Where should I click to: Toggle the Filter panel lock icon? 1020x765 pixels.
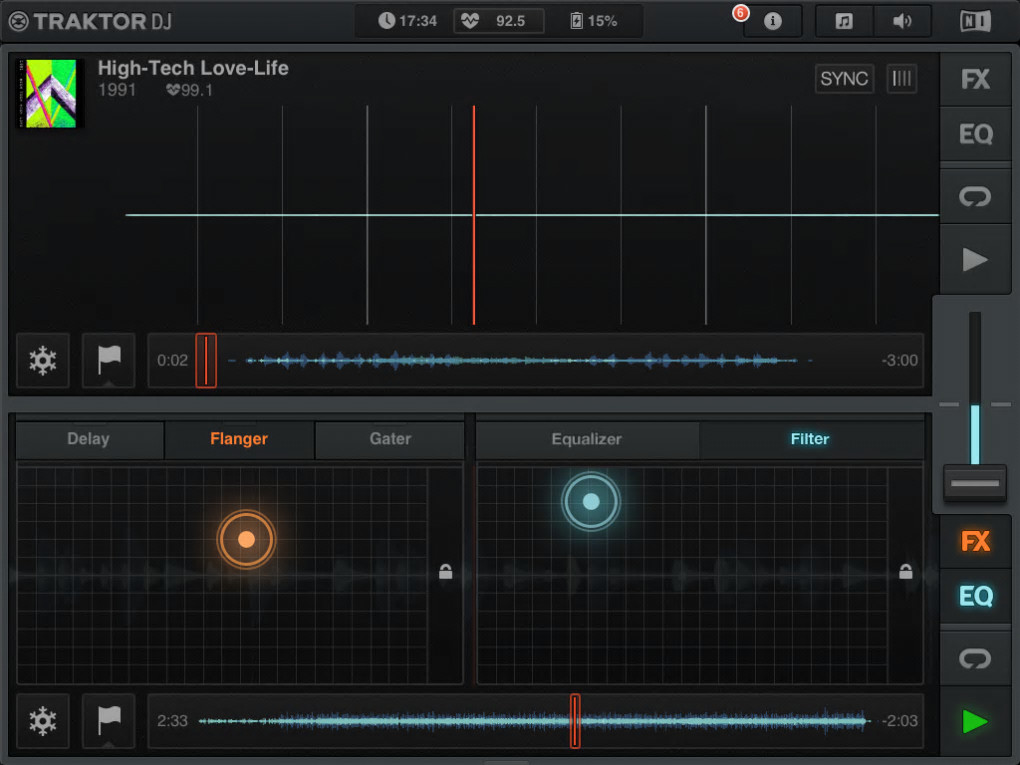[906, 572]
